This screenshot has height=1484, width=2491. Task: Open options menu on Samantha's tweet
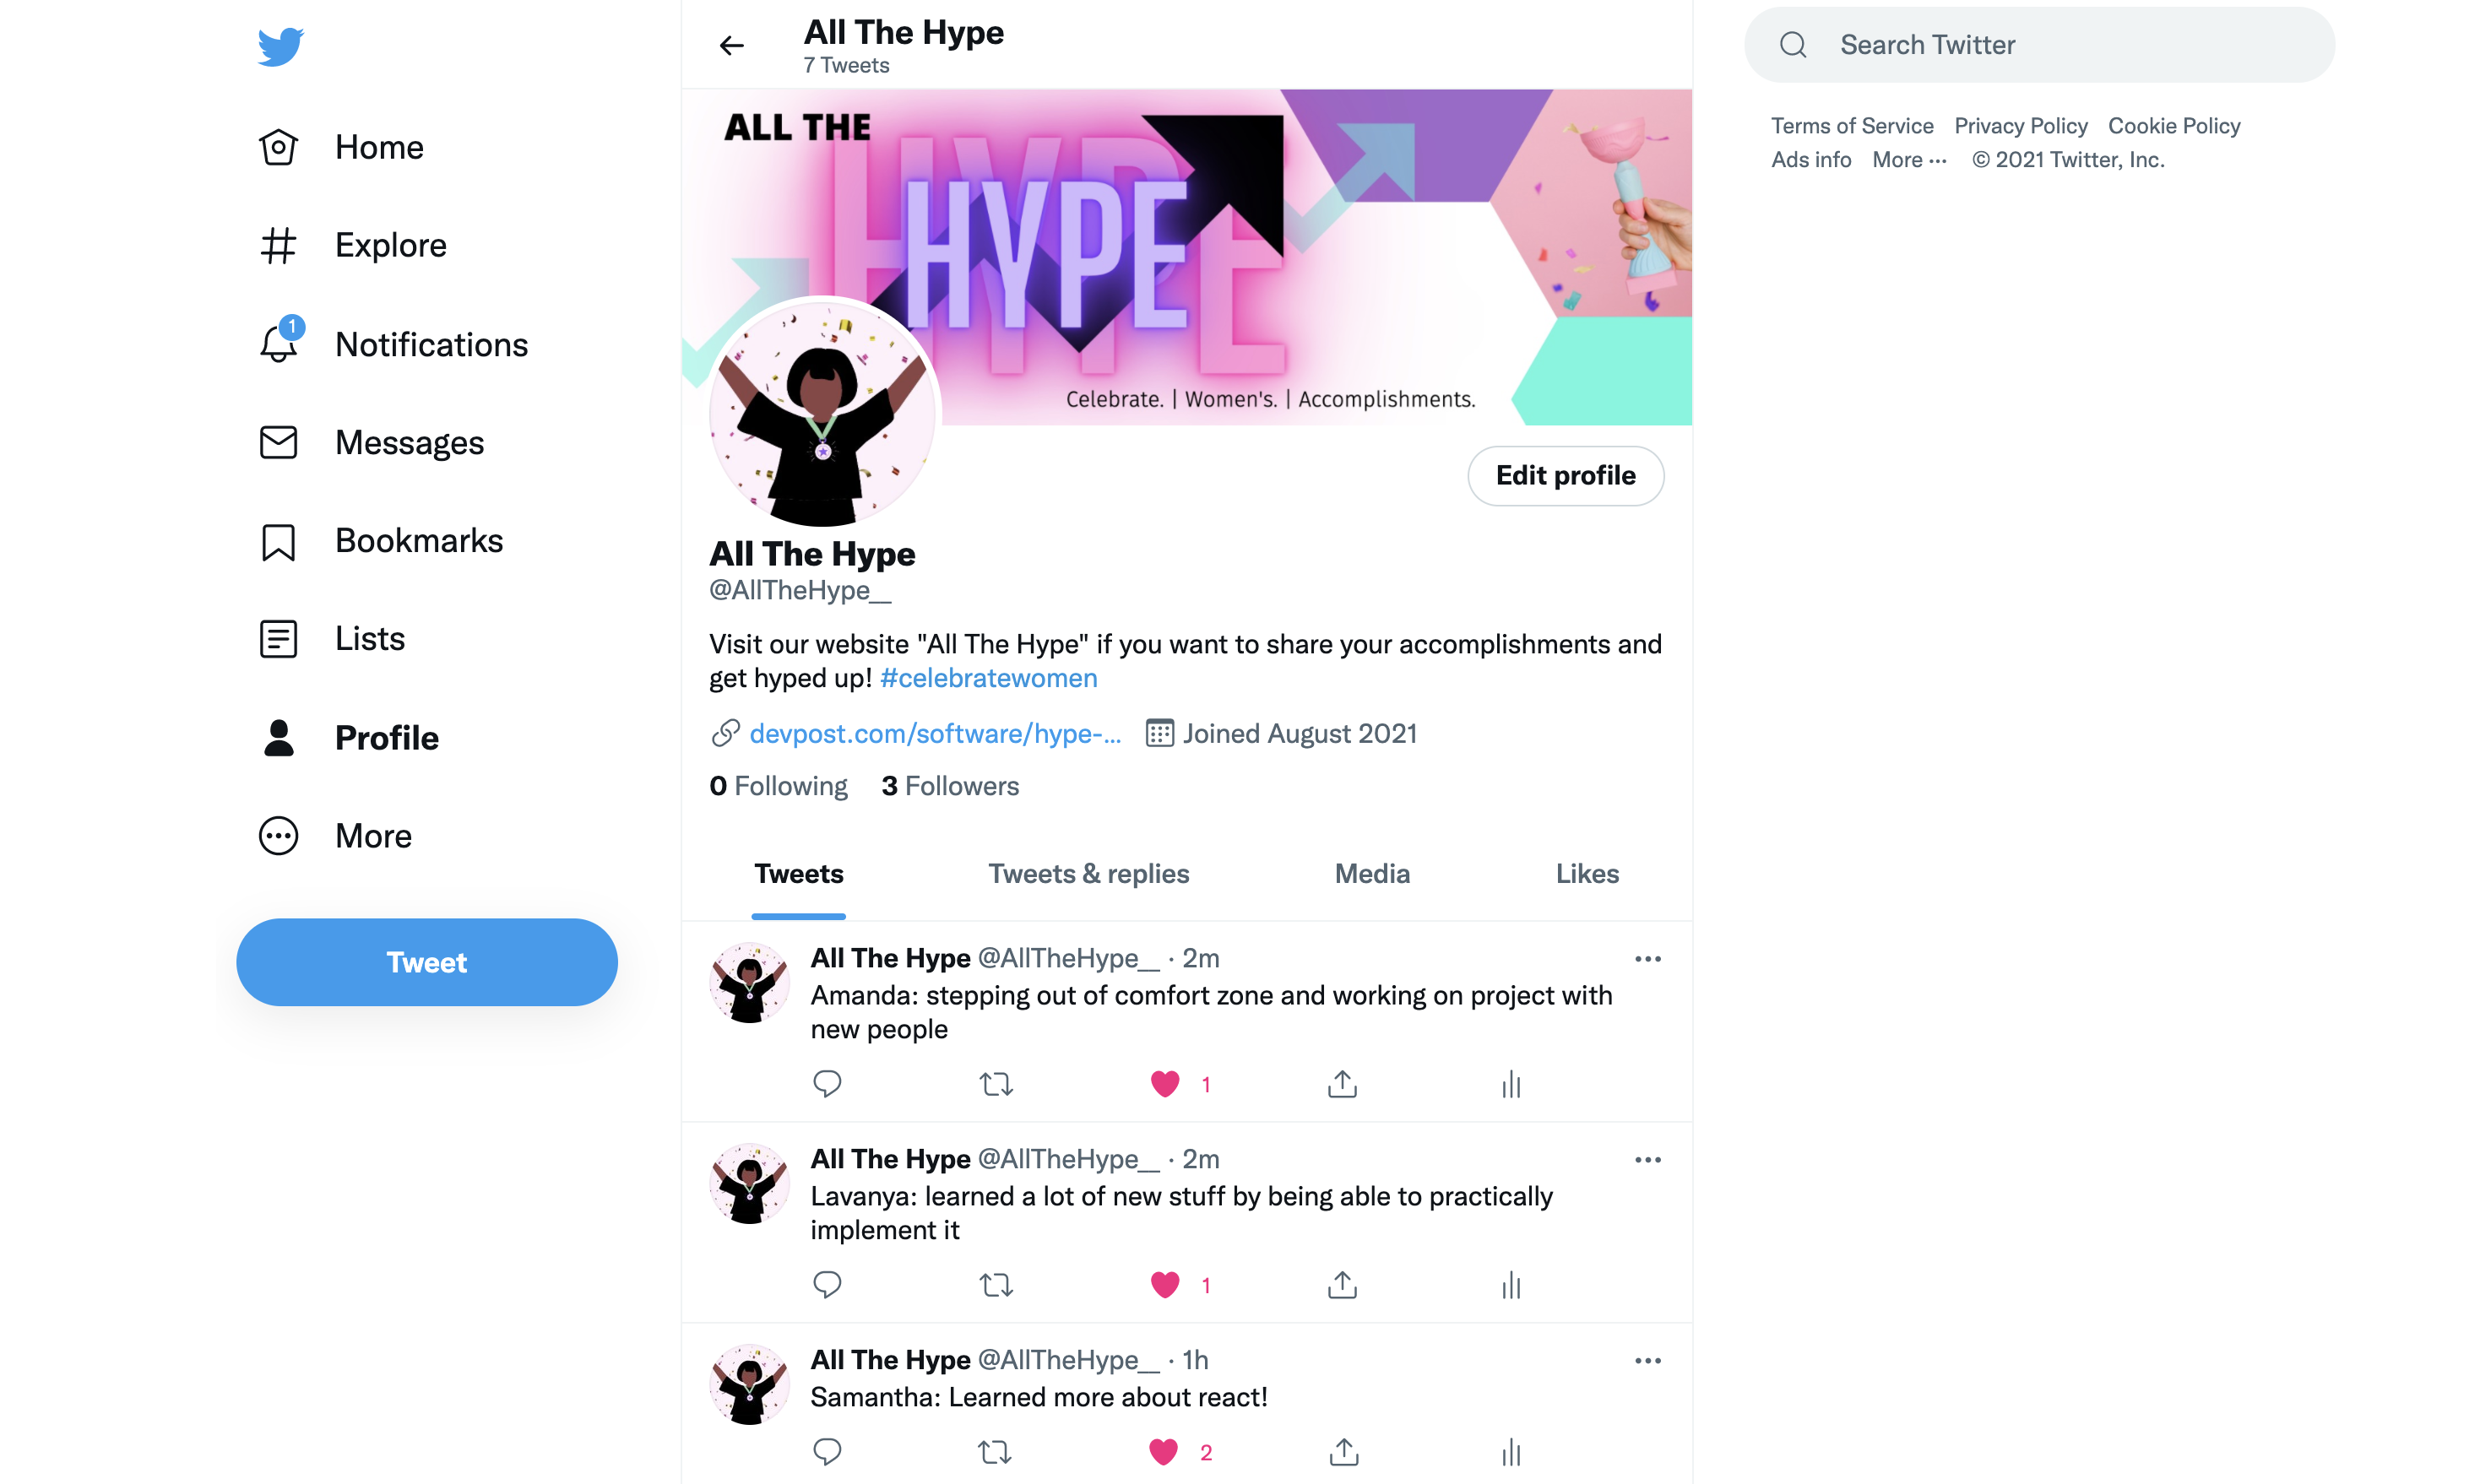point(1648,1361)
